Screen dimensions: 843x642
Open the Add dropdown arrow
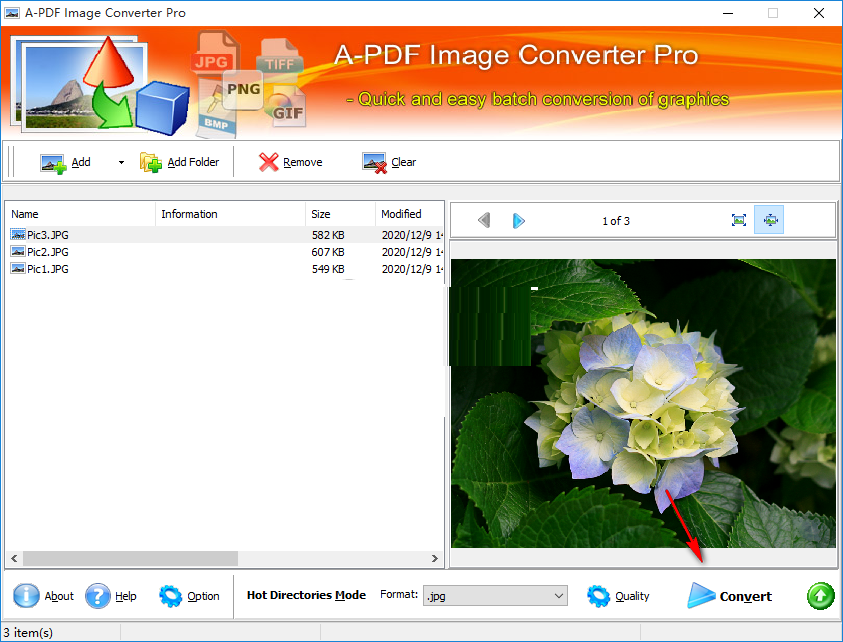click(x=122, y=162)
